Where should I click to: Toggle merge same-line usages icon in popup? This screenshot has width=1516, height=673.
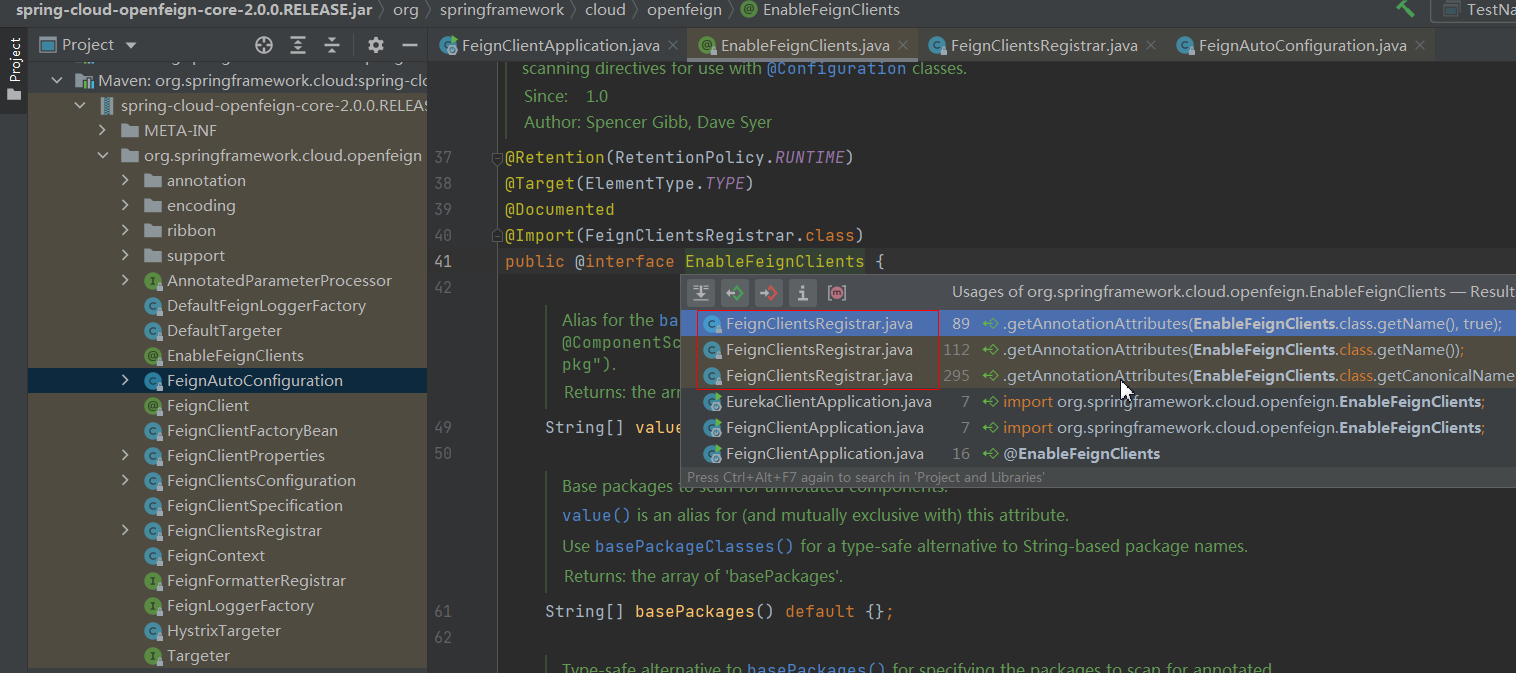tap(702, 293)
